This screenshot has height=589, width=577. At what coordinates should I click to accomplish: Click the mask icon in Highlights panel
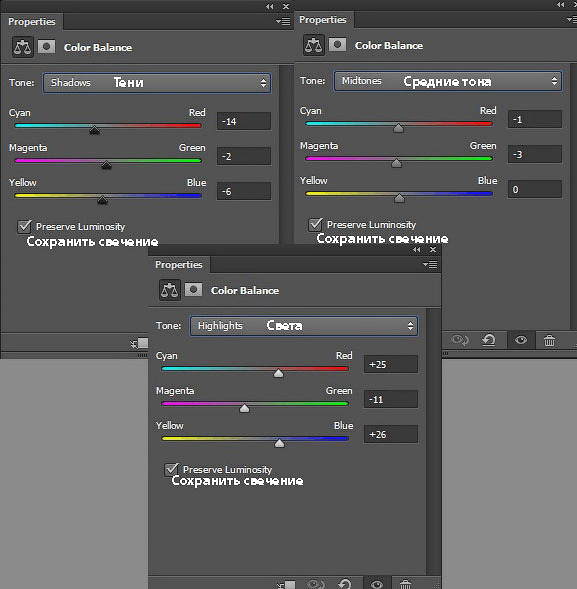[x=193, y=290]
